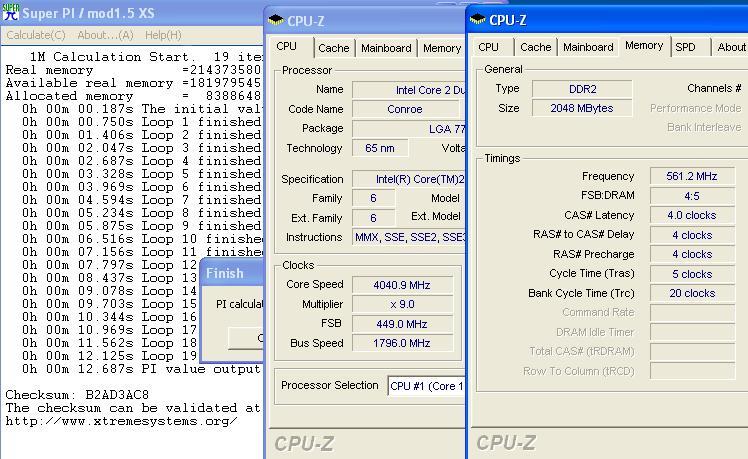
Task: Open the About...(A) menu in Super PI
Action: (105, 35)
